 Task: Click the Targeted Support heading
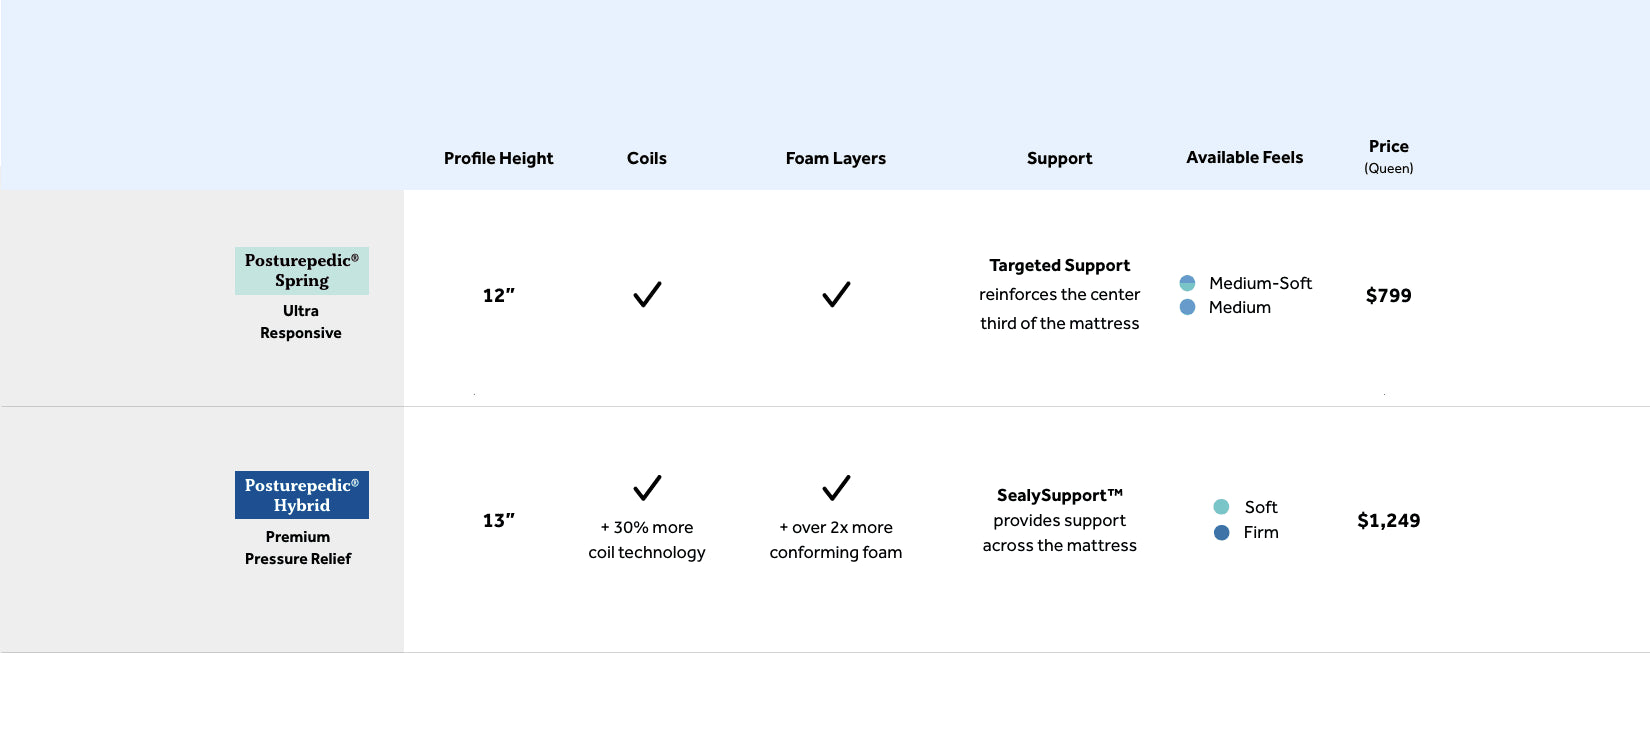[x=1059, y=265]
